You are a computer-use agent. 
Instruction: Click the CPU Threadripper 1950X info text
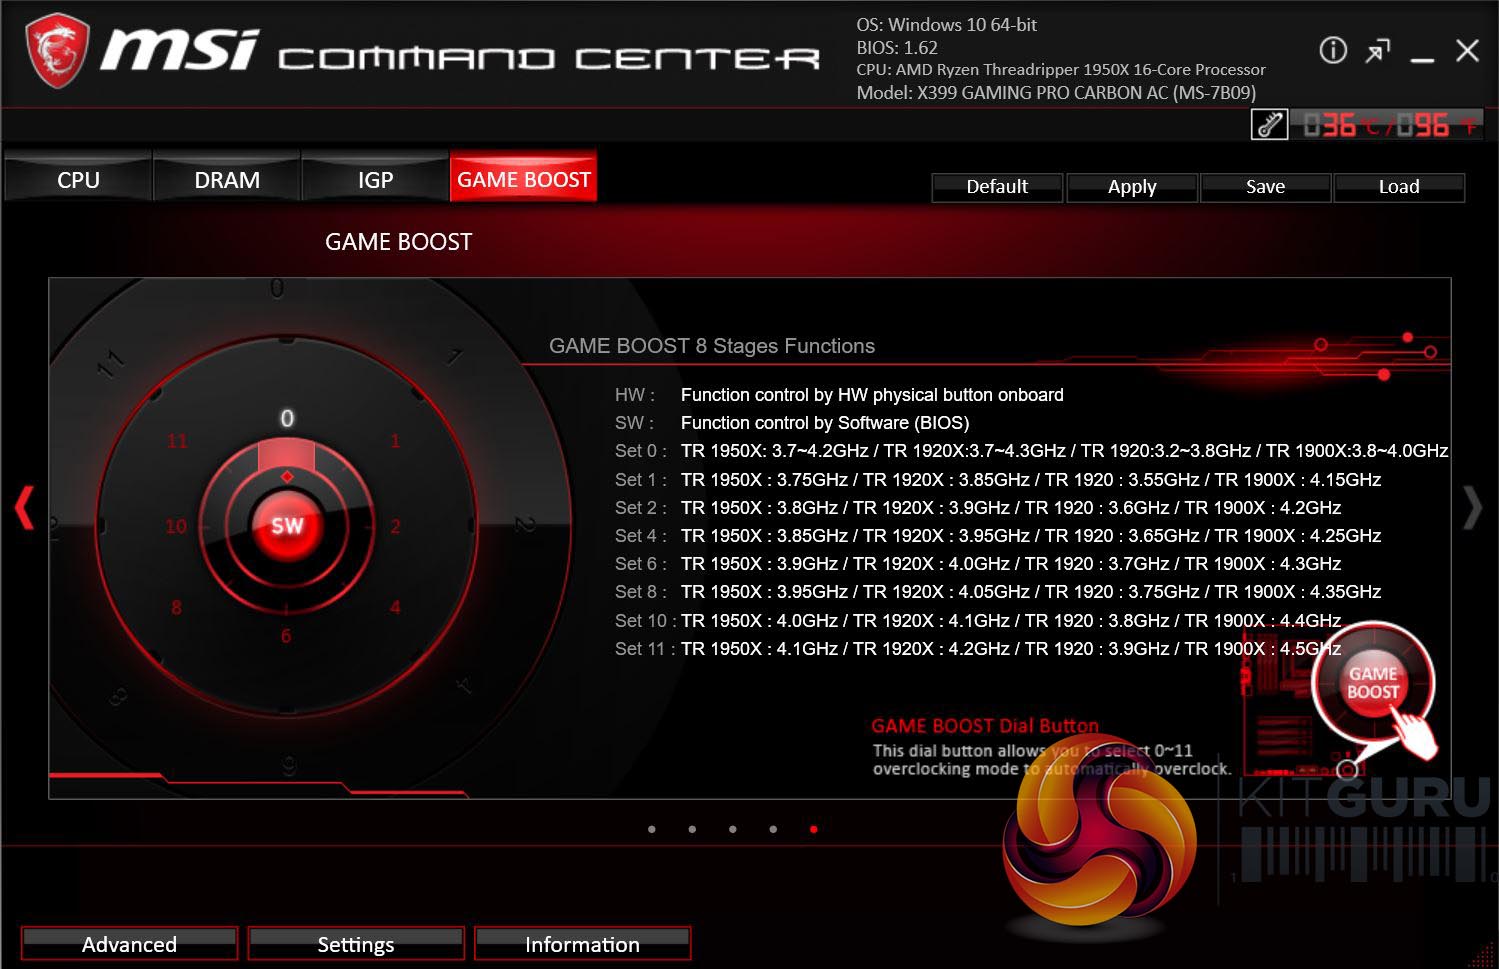coord(1061,69)
